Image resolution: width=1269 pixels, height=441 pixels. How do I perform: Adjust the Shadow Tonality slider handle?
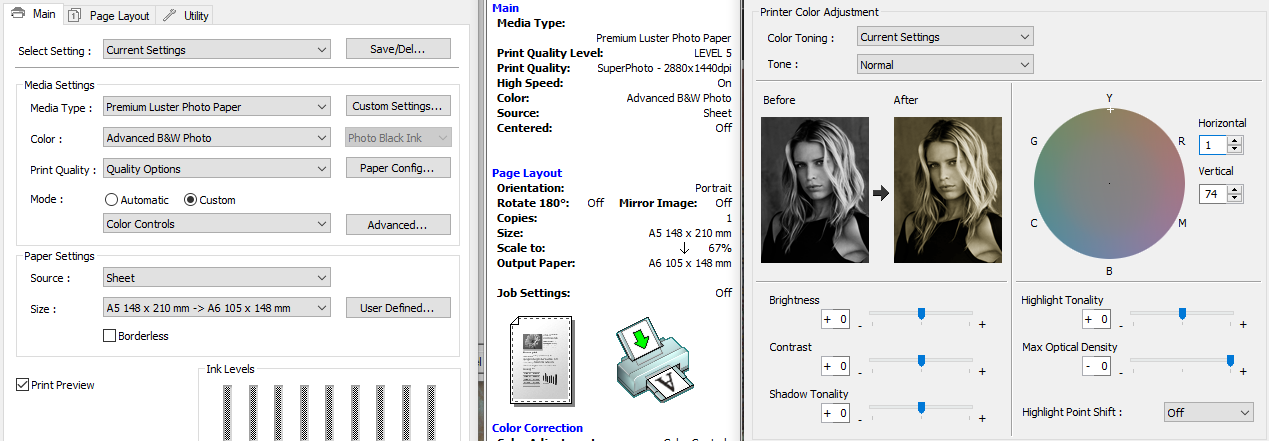pyautogui.click(x=921, y=407)
